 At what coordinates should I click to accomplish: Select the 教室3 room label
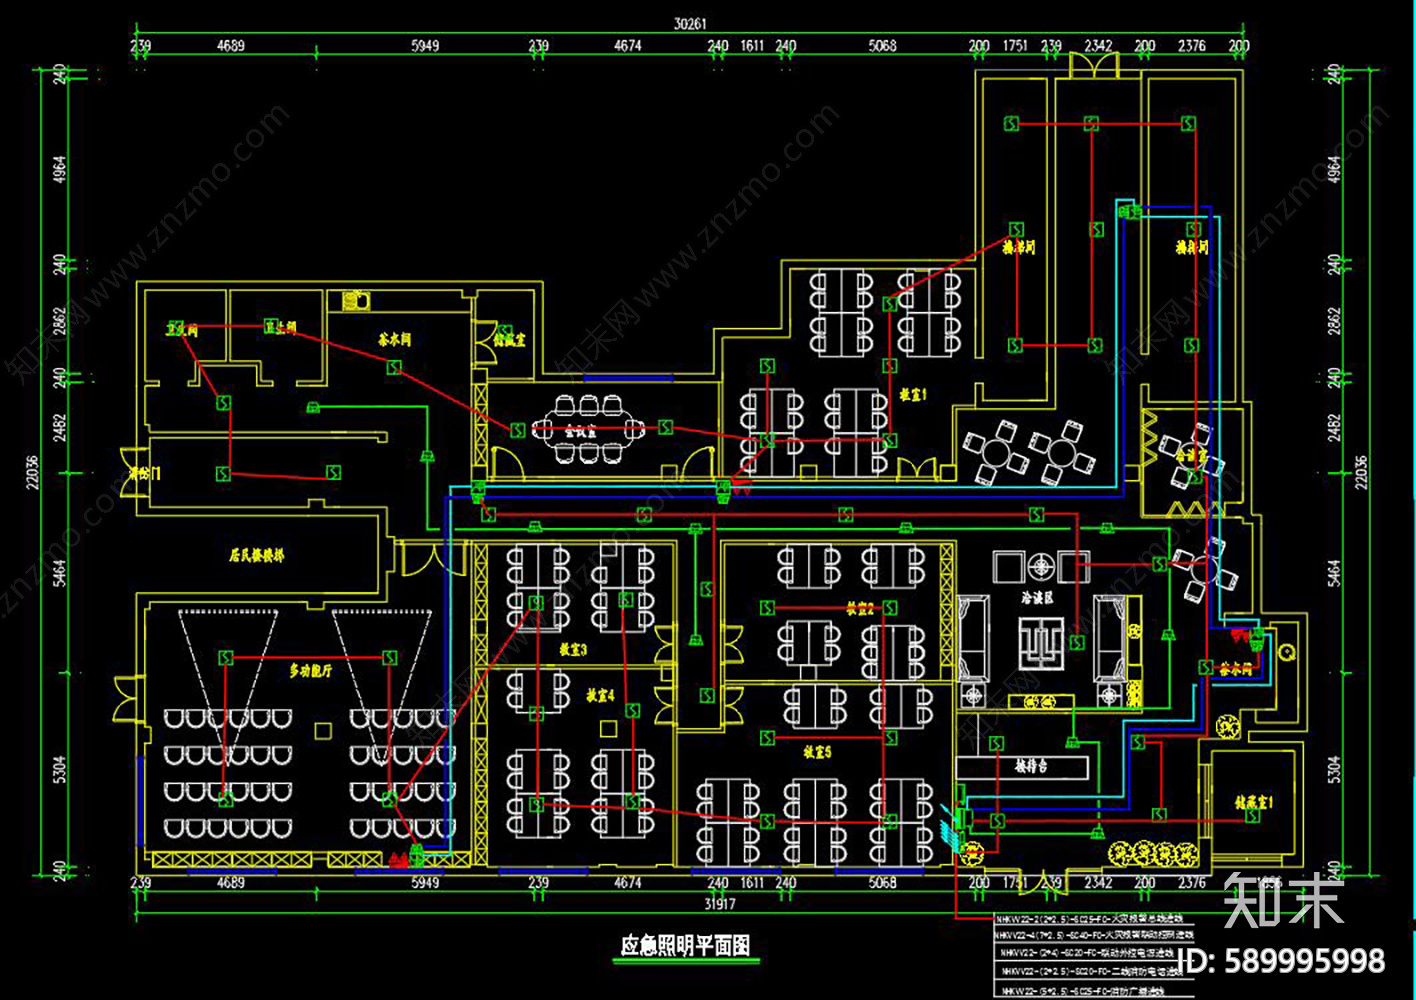coord(573,649)
